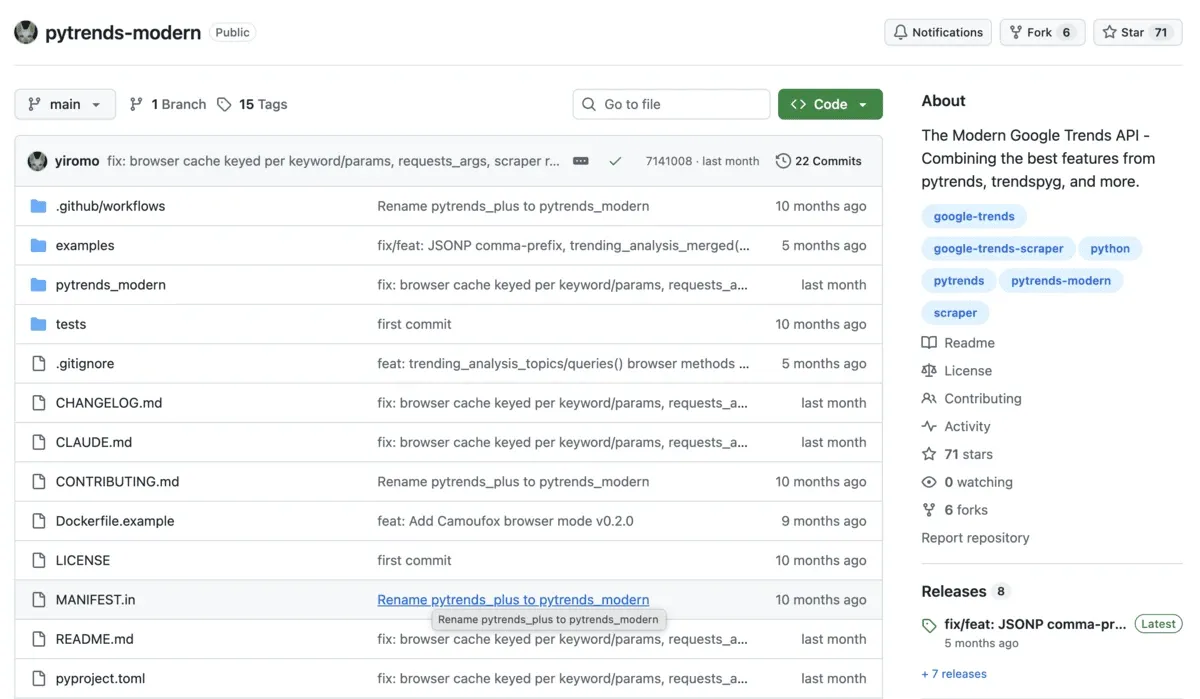1200x699 pixels.
Task: Open .gitignore's trending_analysis_topics commit message
Action: click(563, 363)
